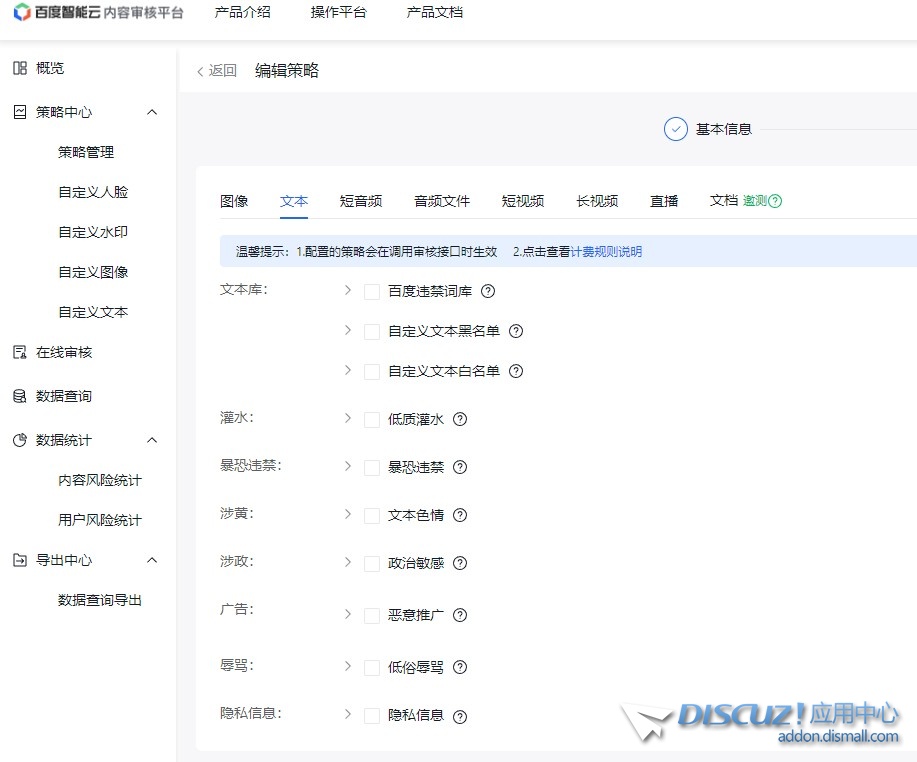Click the 在线审核 sidebar icon
Screen dimensions: 917x762
coord(19,352)
